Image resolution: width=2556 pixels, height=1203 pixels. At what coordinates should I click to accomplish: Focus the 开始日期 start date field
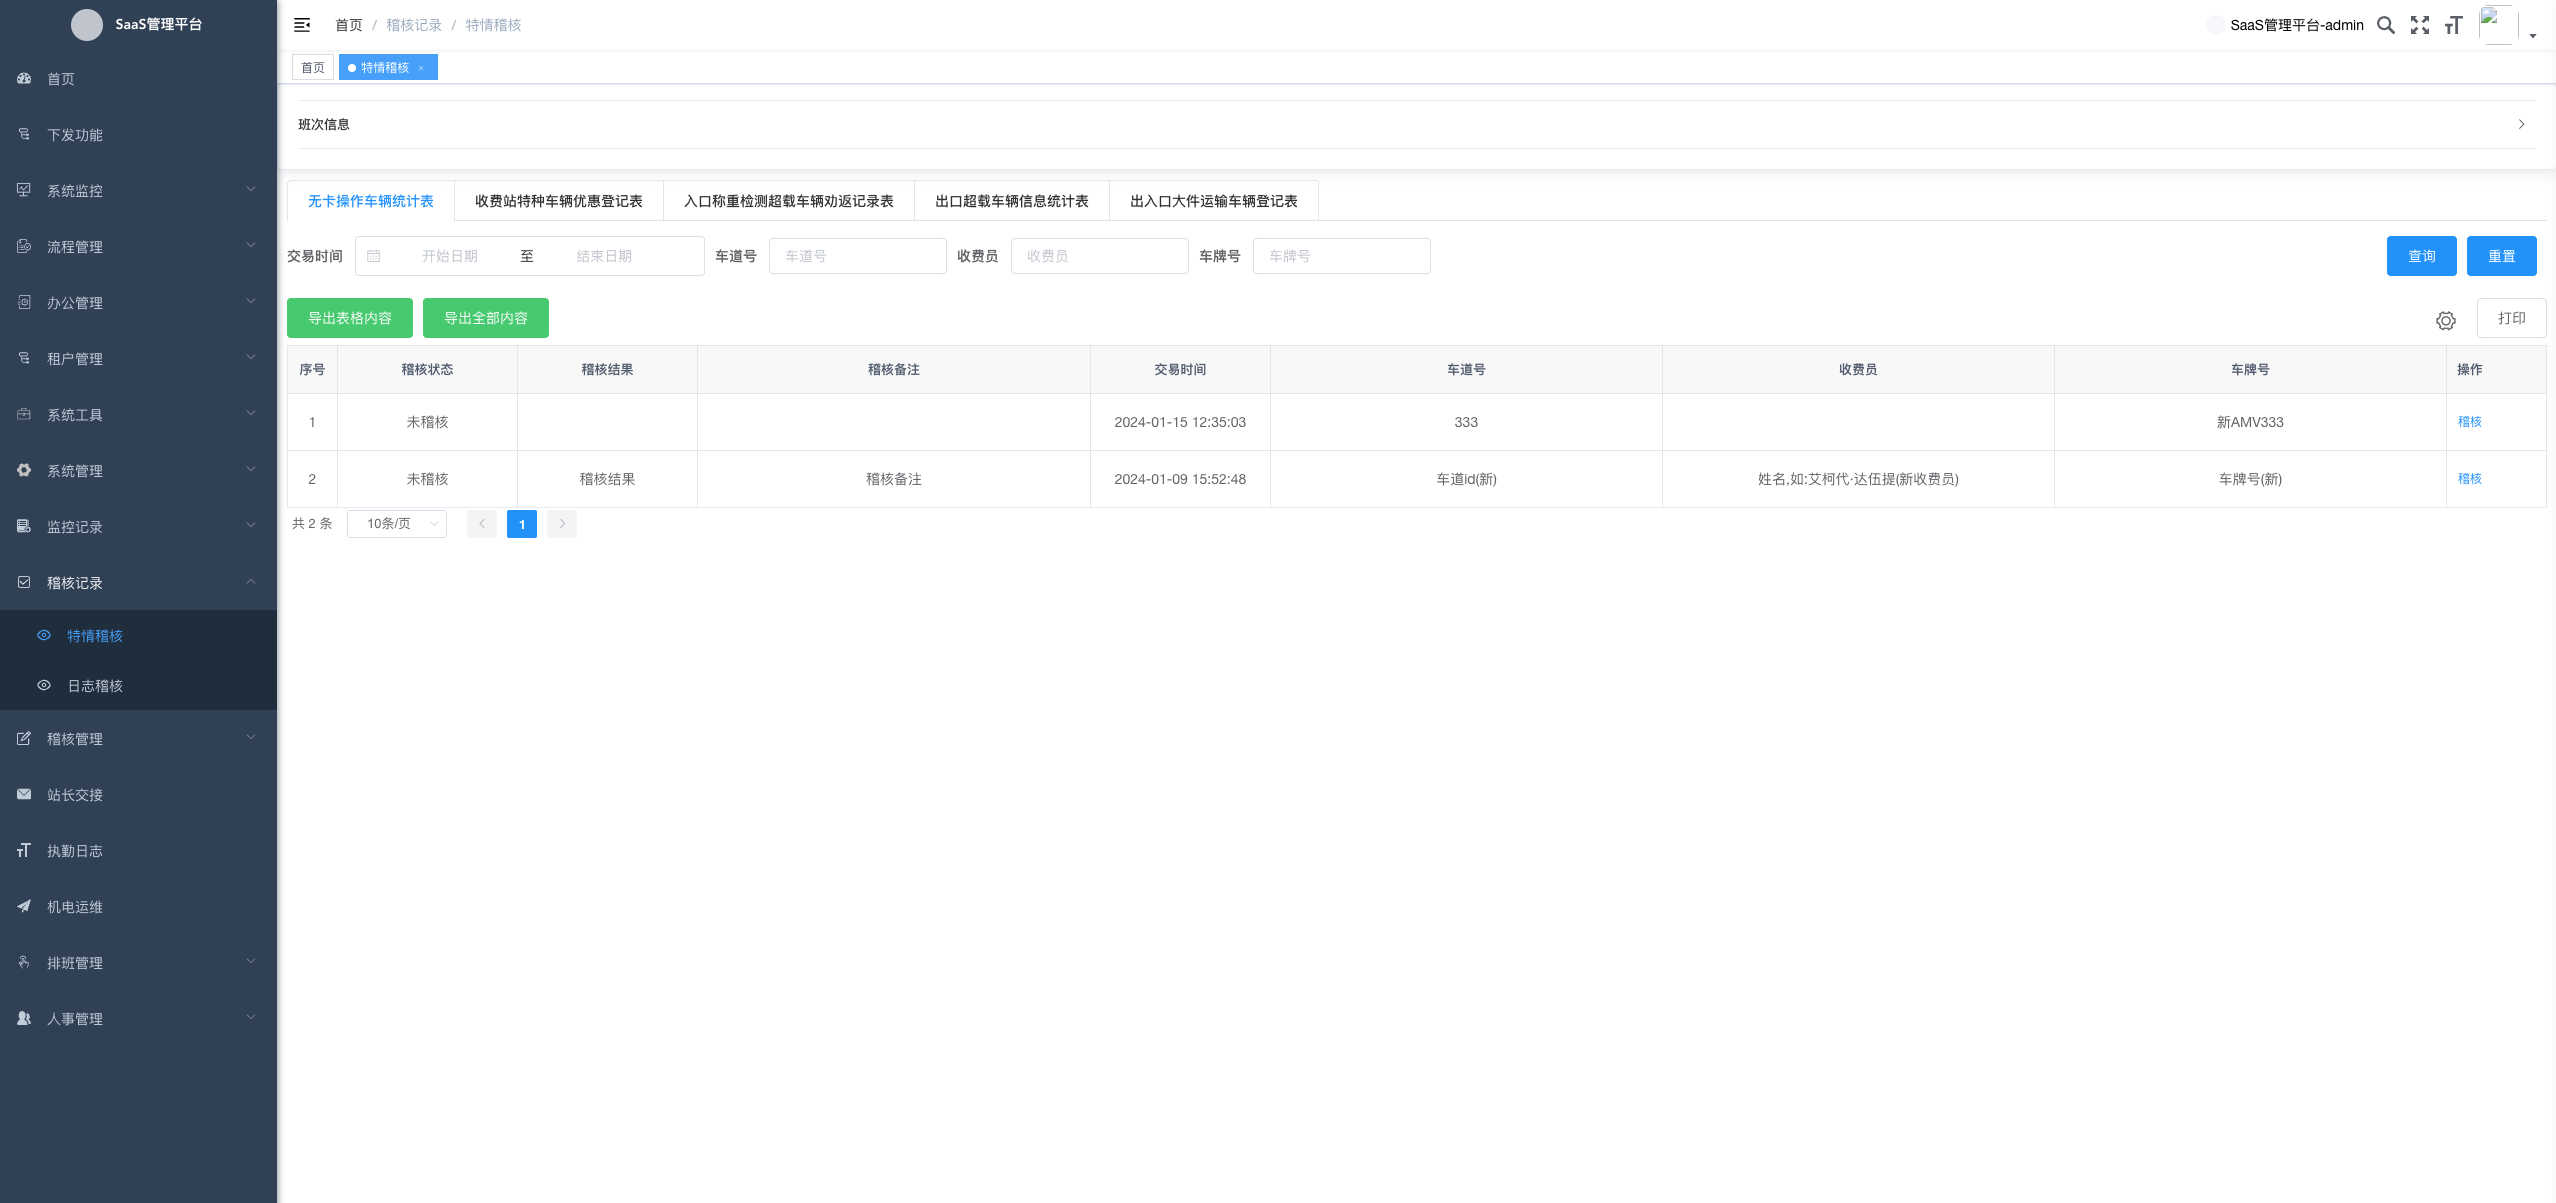tap(450, 256)
